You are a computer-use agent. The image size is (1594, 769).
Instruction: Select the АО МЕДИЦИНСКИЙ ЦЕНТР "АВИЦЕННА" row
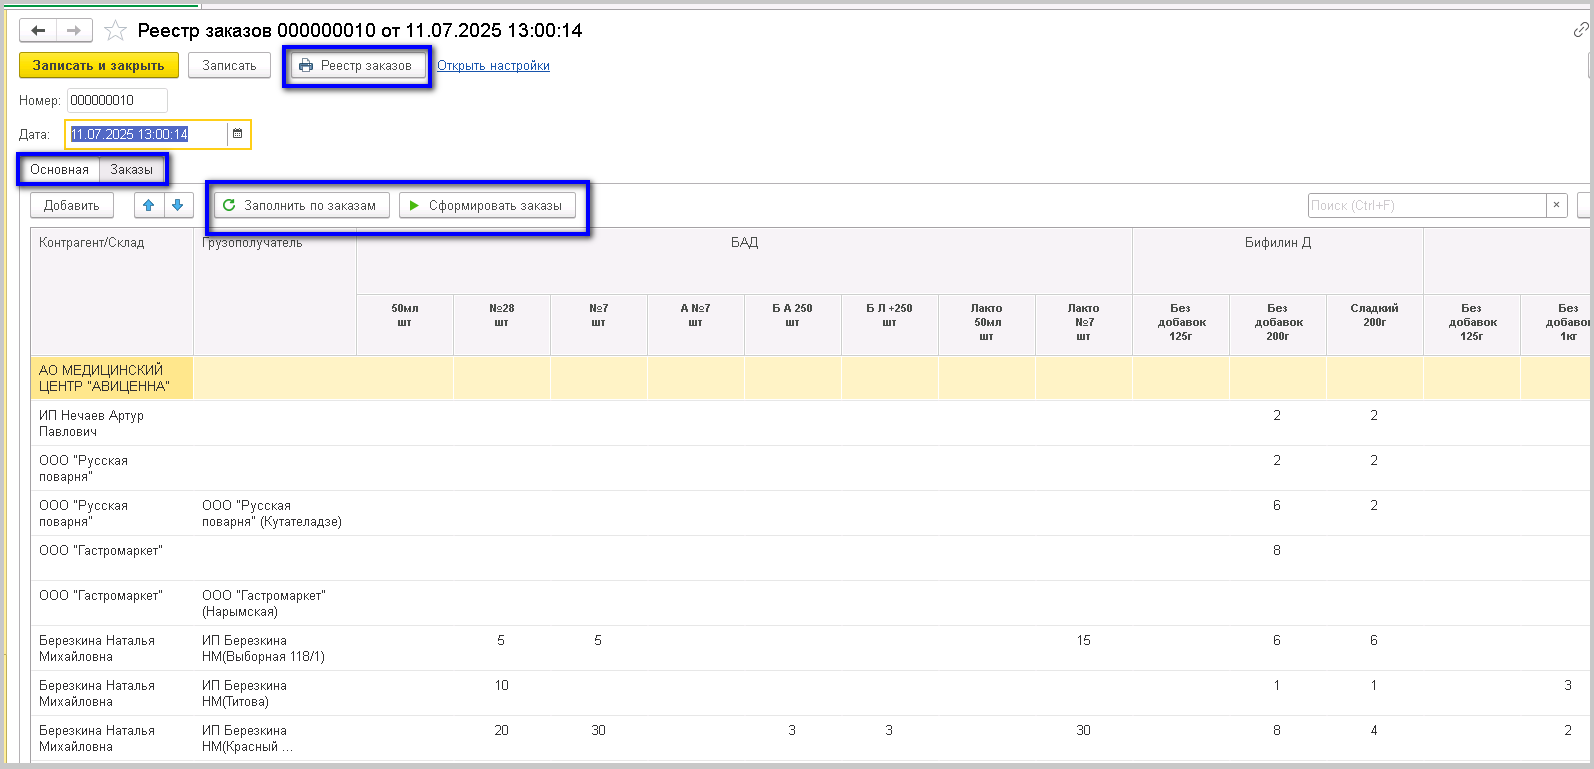click(104, 378)
